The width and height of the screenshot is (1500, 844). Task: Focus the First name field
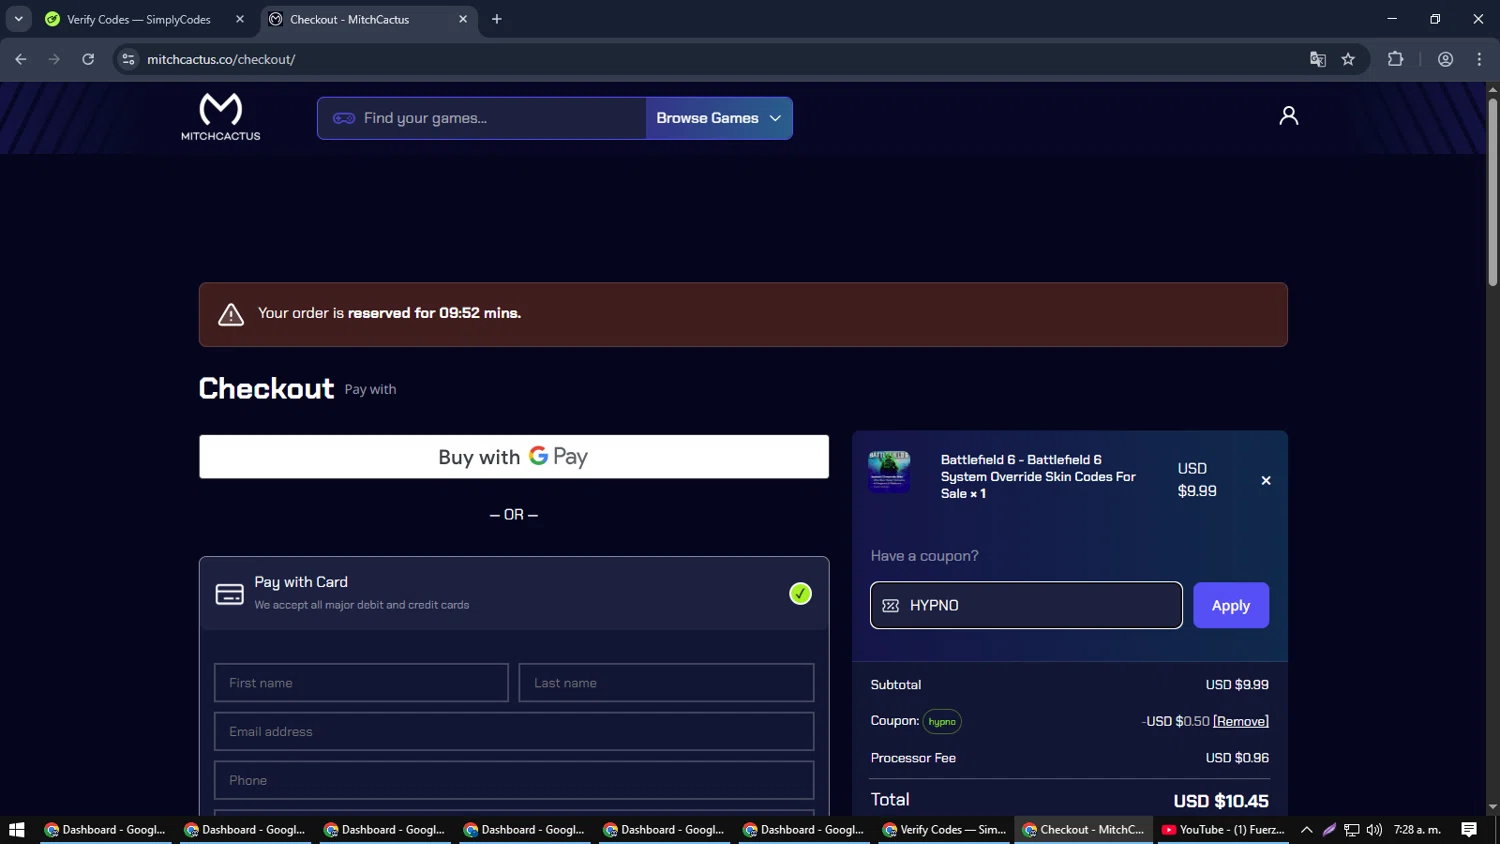pos(361,683)
